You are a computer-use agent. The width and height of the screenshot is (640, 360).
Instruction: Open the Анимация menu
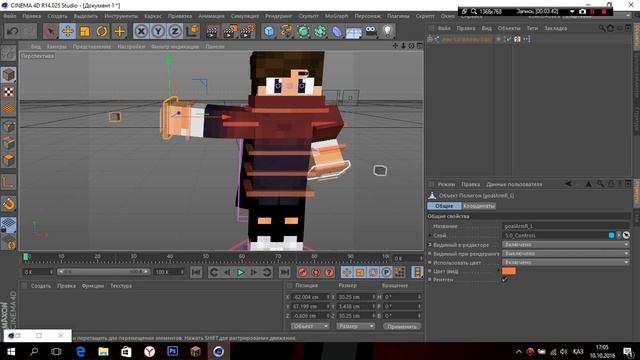click(211, 16)
